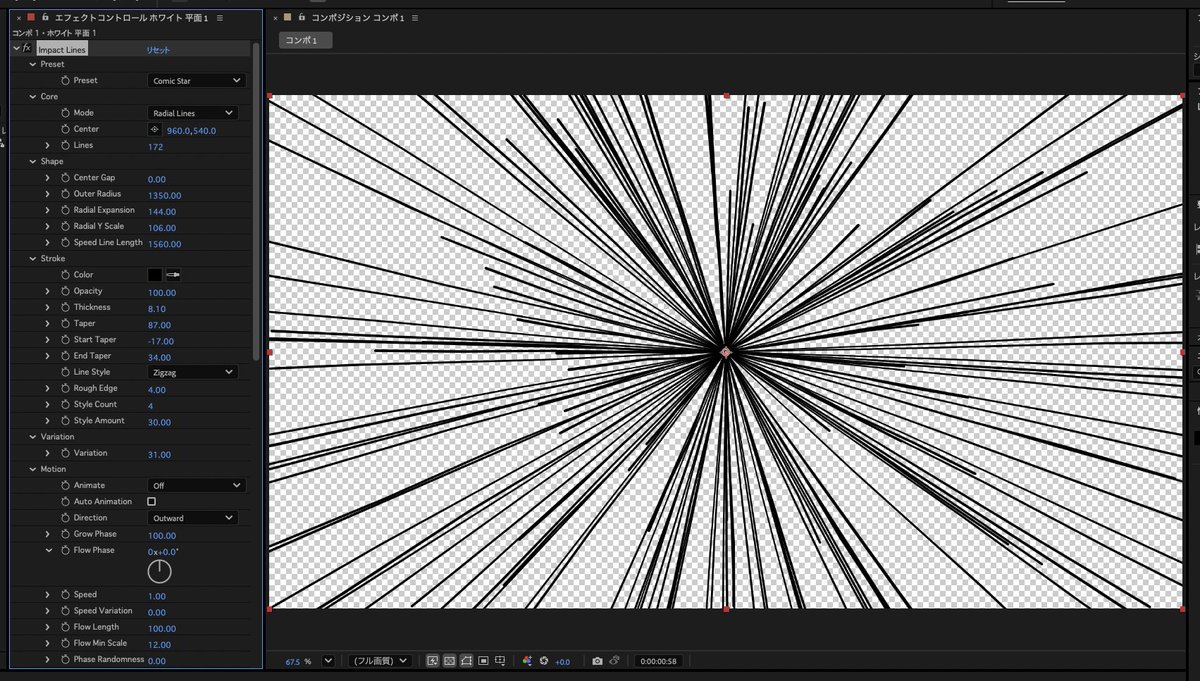Click the Effect Controls vertical scrollbar
The width and height of the screenshot is (1200, 681).
pos(257,200)
